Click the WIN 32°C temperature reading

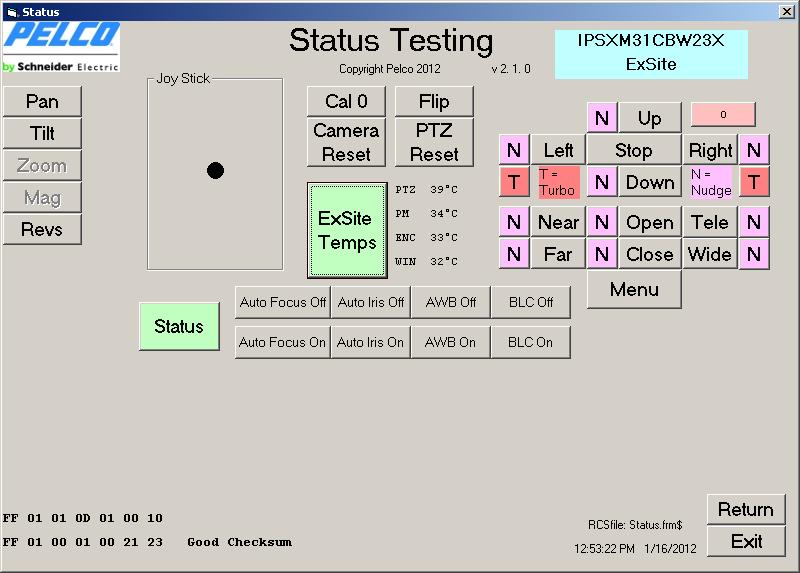[427, 261]
